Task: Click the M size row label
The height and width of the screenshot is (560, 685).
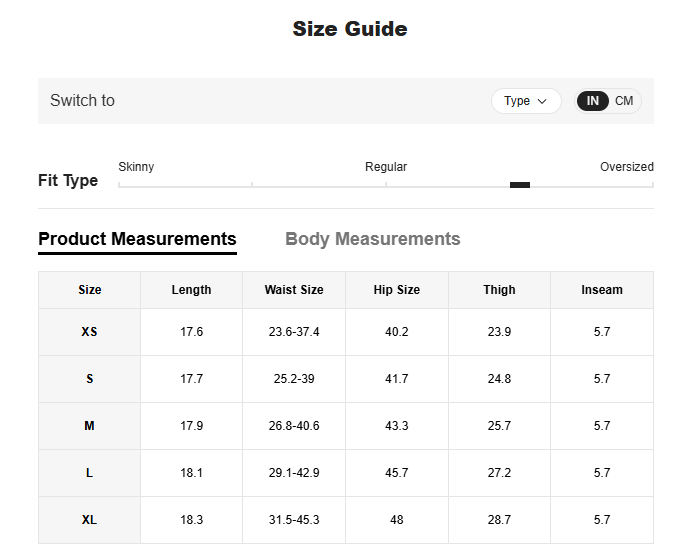Action: pyautogui.click(x=90, y=426)
